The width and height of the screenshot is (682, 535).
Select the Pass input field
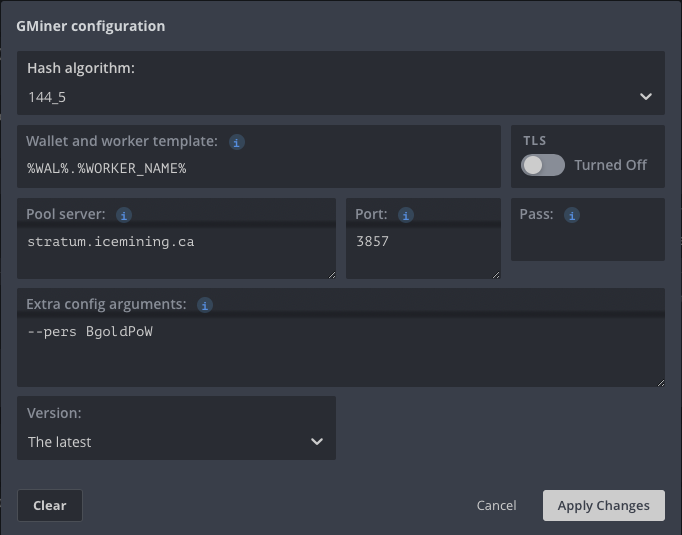click(x=587, y=242)
